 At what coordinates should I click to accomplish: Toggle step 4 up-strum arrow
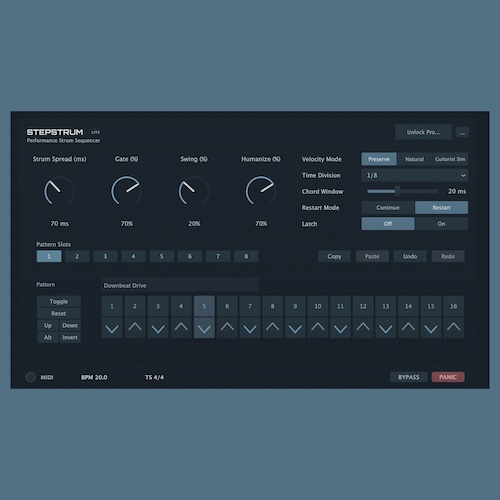181,328
